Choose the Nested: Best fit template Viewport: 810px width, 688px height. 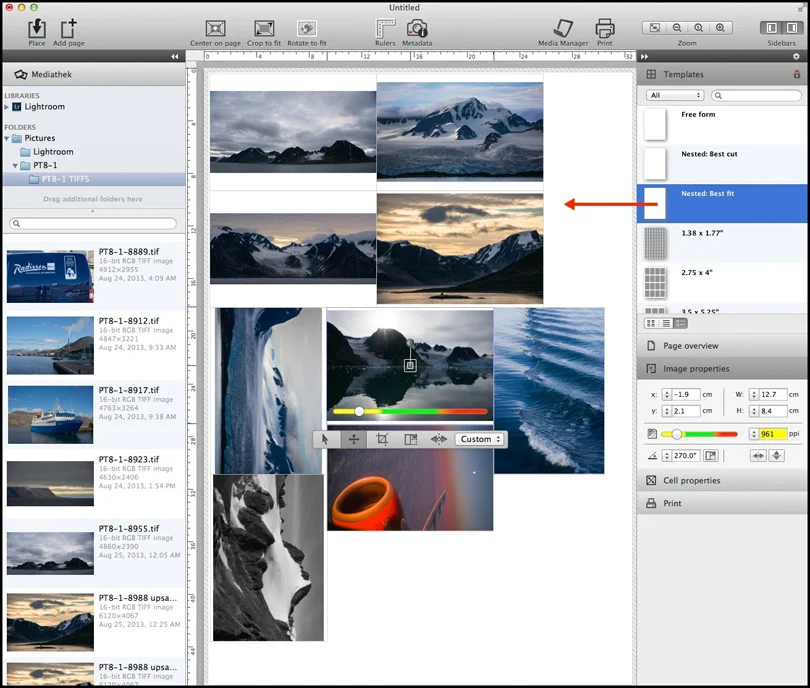pos(722,204)
